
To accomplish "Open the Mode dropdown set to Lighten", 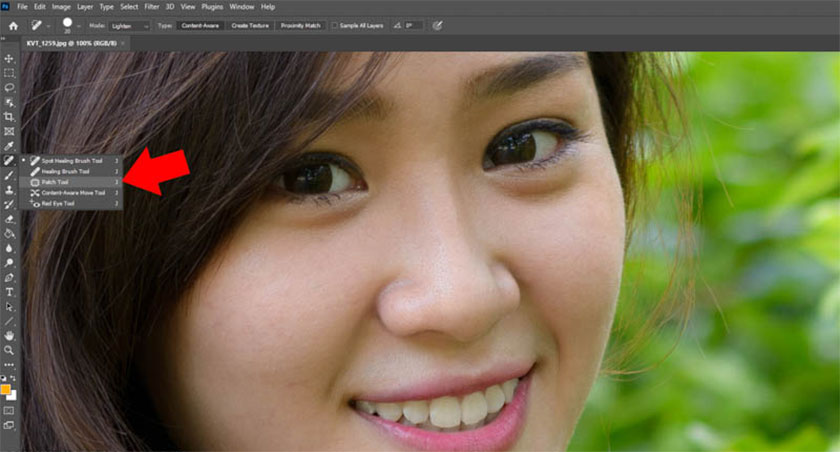I will point(130,26).
